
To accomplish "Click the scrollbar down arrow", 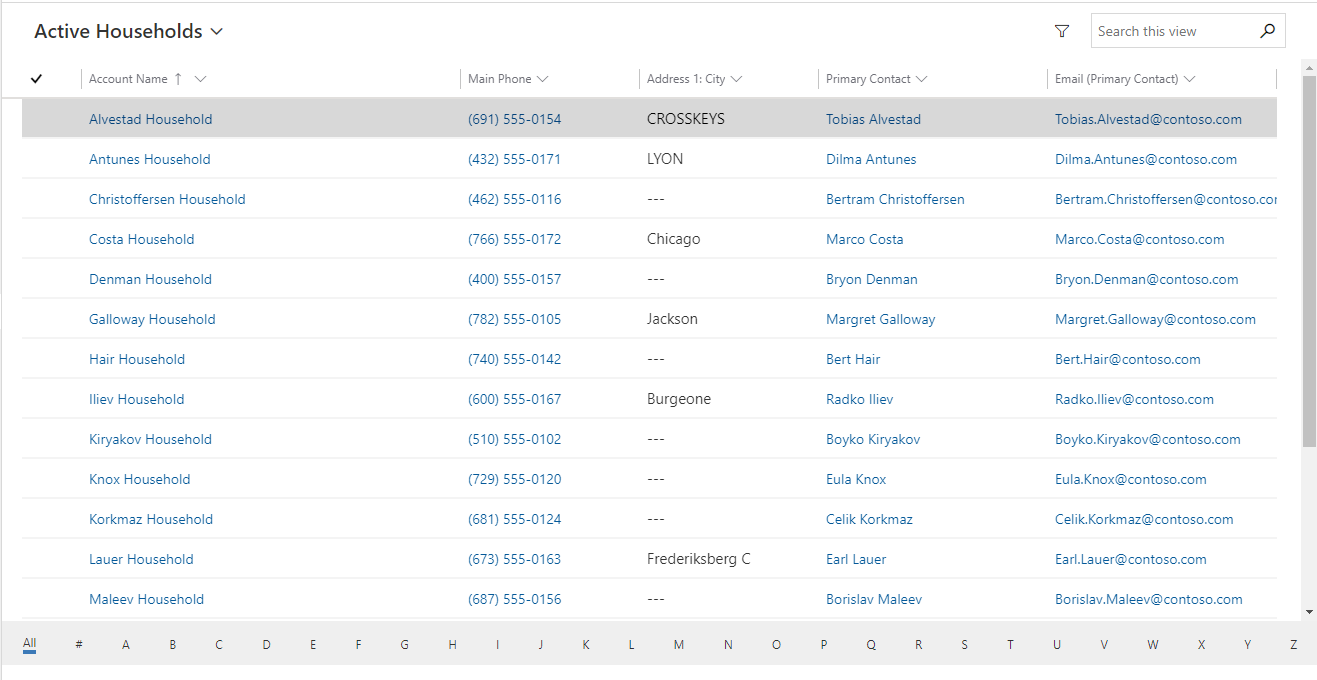I will point(1309,611).
